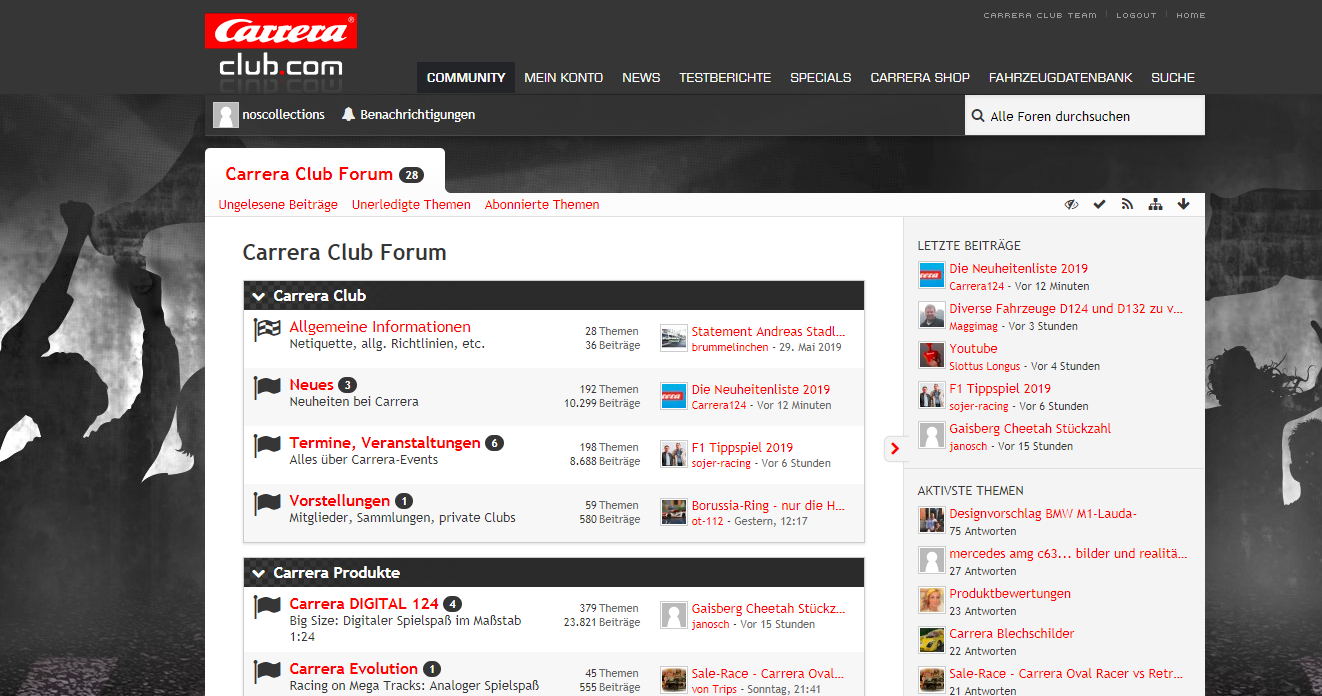The width and height of the screenshot is (1322, 696).
Task: Open the Neues forum link
Action: (312, 384)
